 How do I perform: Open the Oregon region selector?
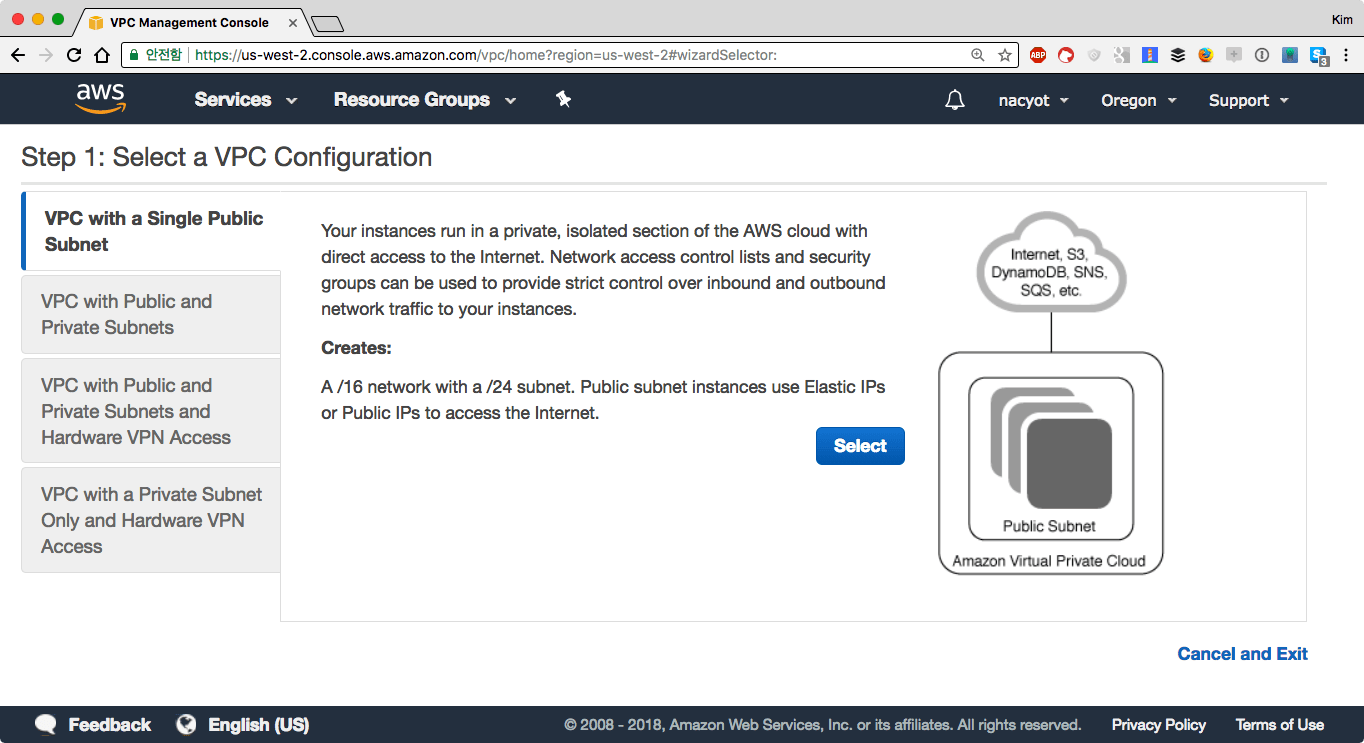pos(1138,100)
